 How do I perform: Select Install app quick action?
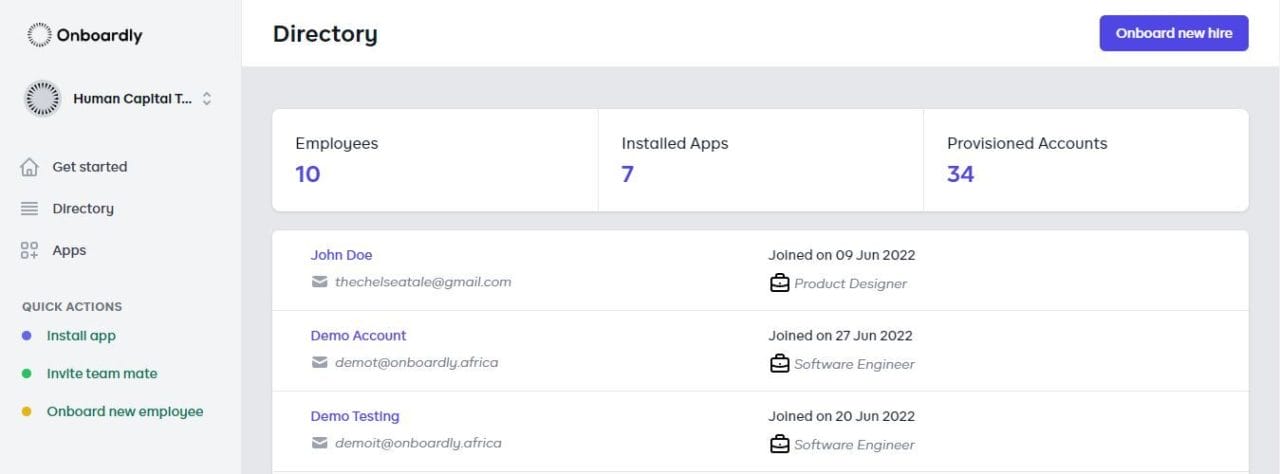point(81,336)
